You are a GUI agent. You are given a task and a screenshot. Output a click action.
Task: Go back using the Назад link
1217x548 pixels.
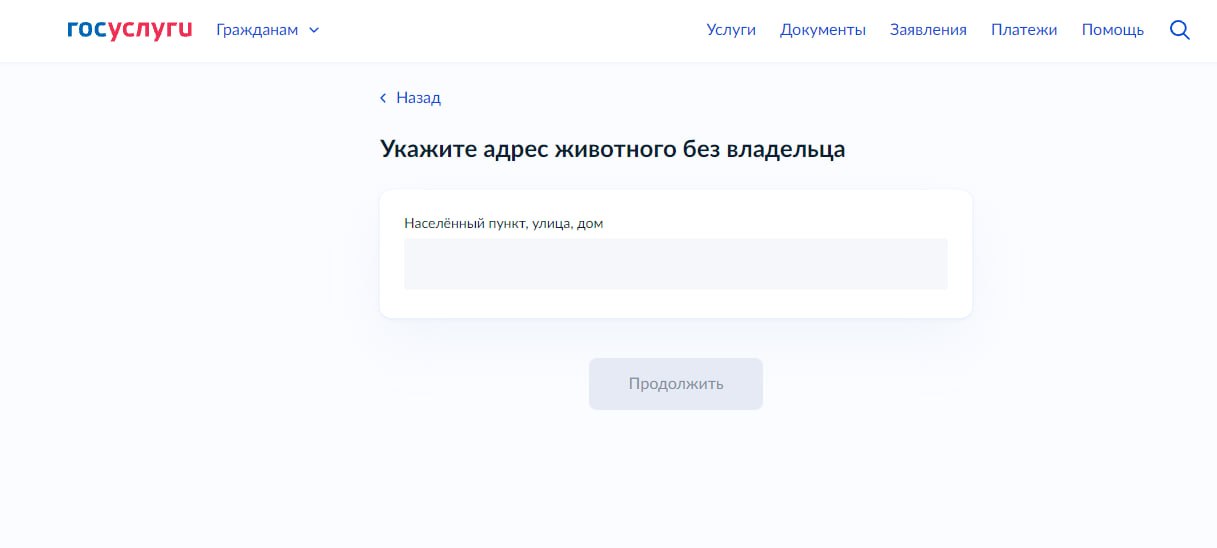pyautogui.click(x=418, y=98)
